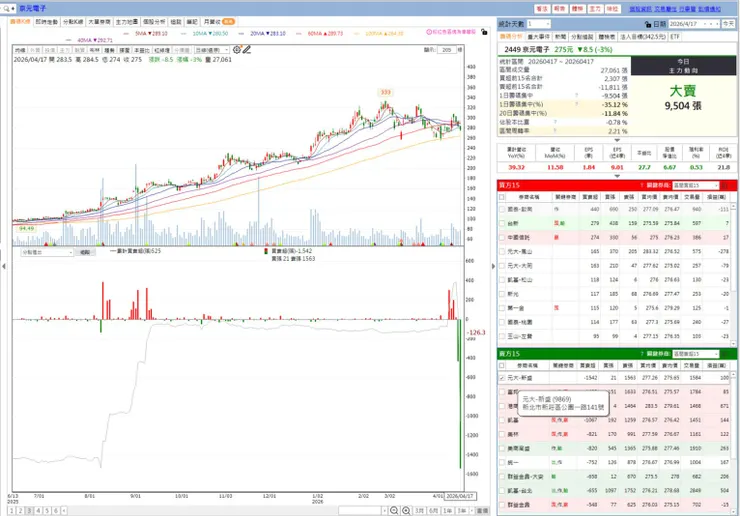
Task: Expand the arrow below the 區間周轉率 summary
Action: pos(617,140)
